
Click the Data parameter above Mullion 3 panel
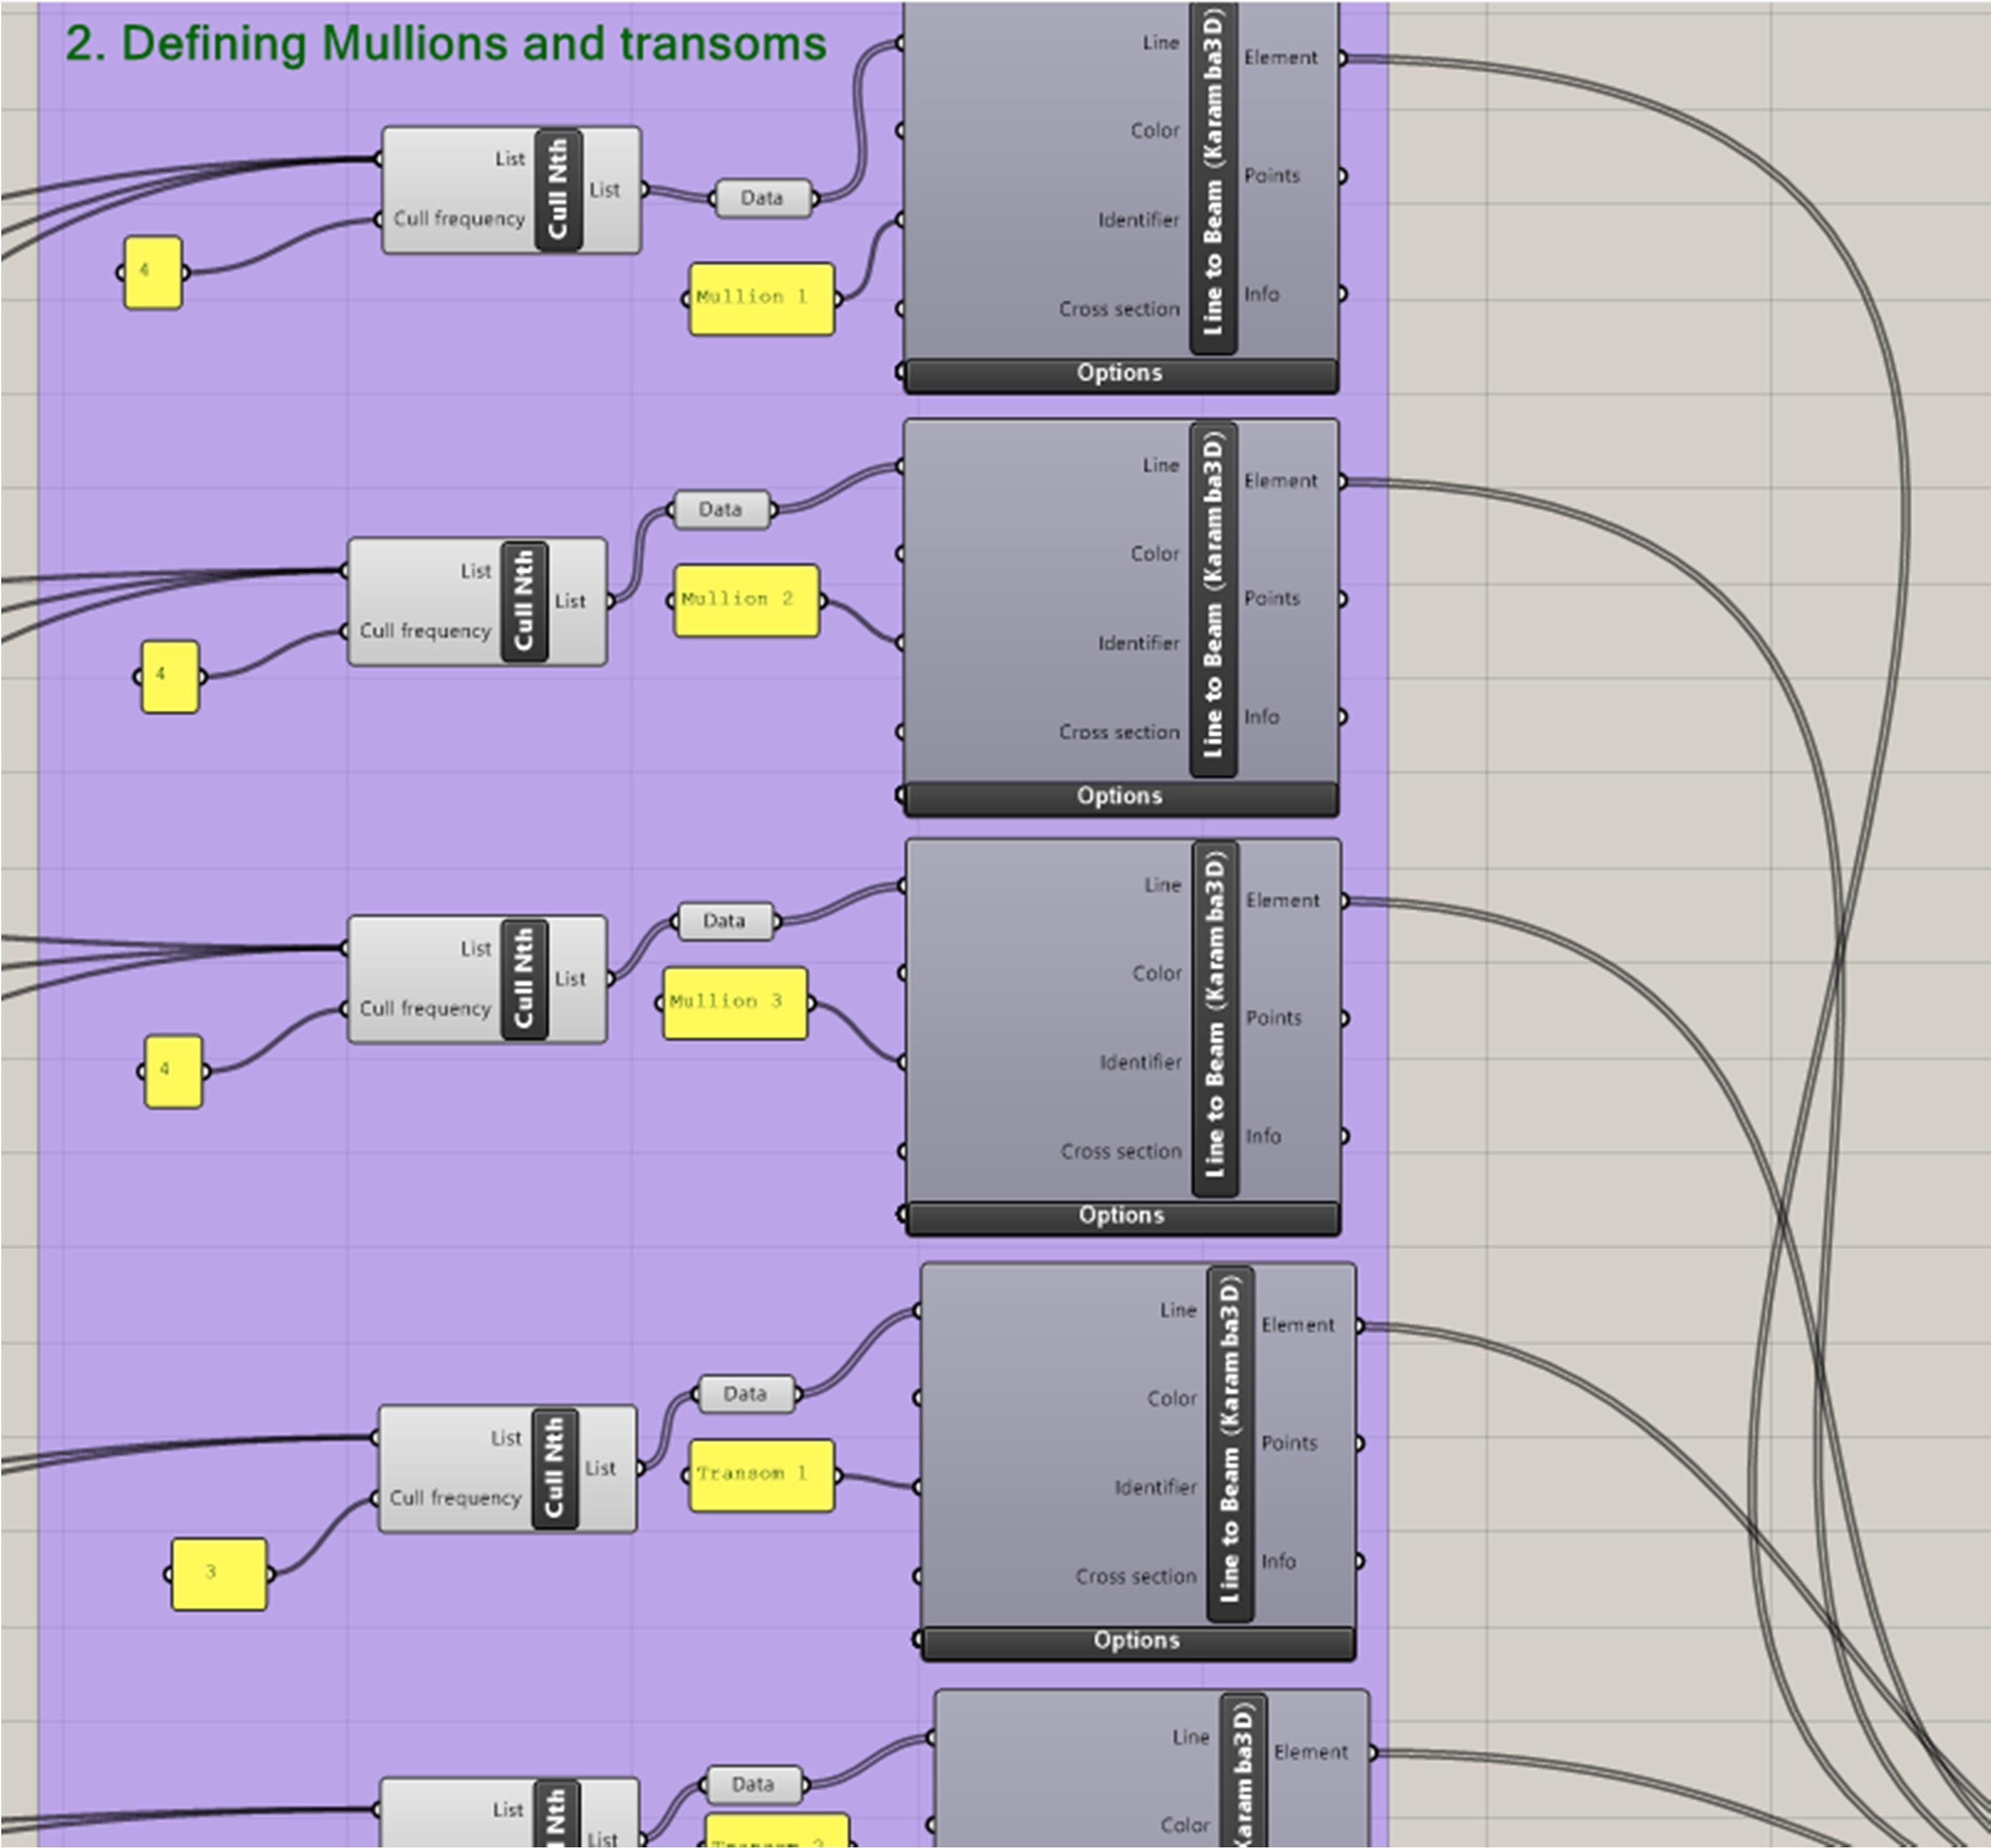click(x=724, y=921)
